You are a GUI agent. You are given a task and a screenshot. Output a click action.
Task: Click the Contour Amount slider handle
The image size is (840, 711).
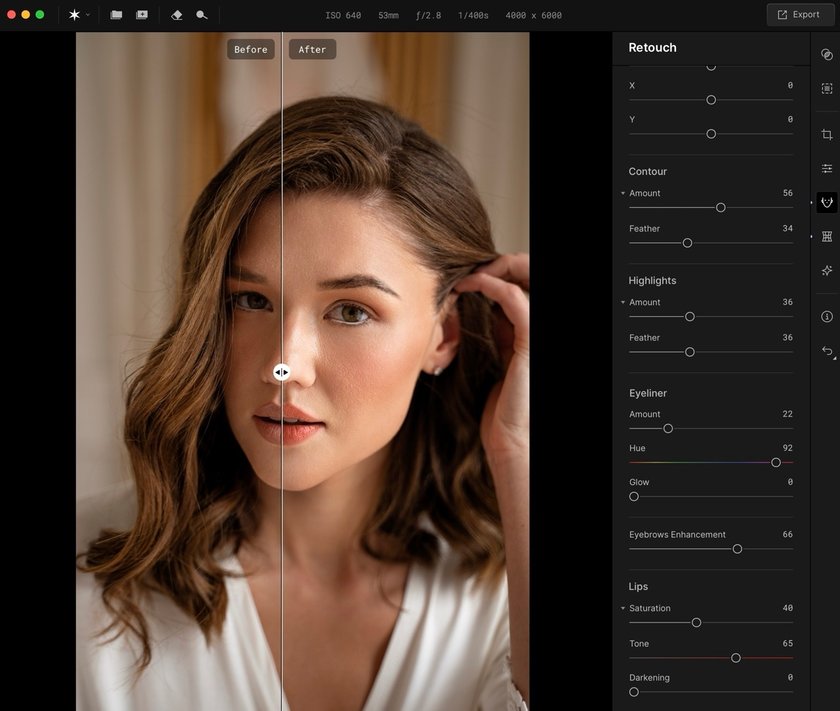click(x=721, y=207)
